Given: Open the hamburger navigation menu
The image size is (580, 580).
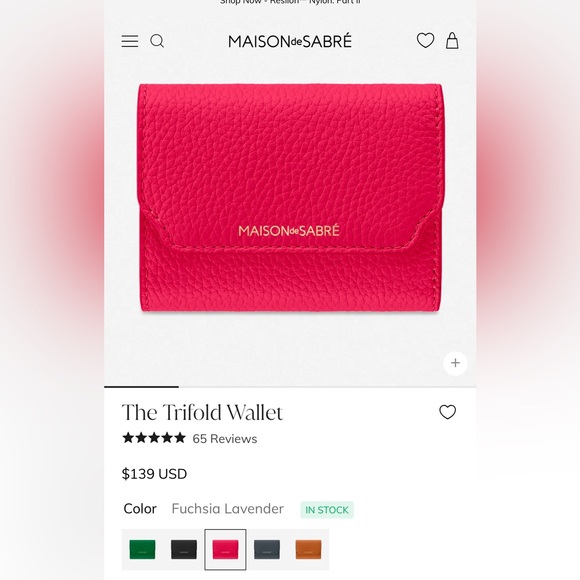Looking at the screenshot, I should click(x=130, y=41).
